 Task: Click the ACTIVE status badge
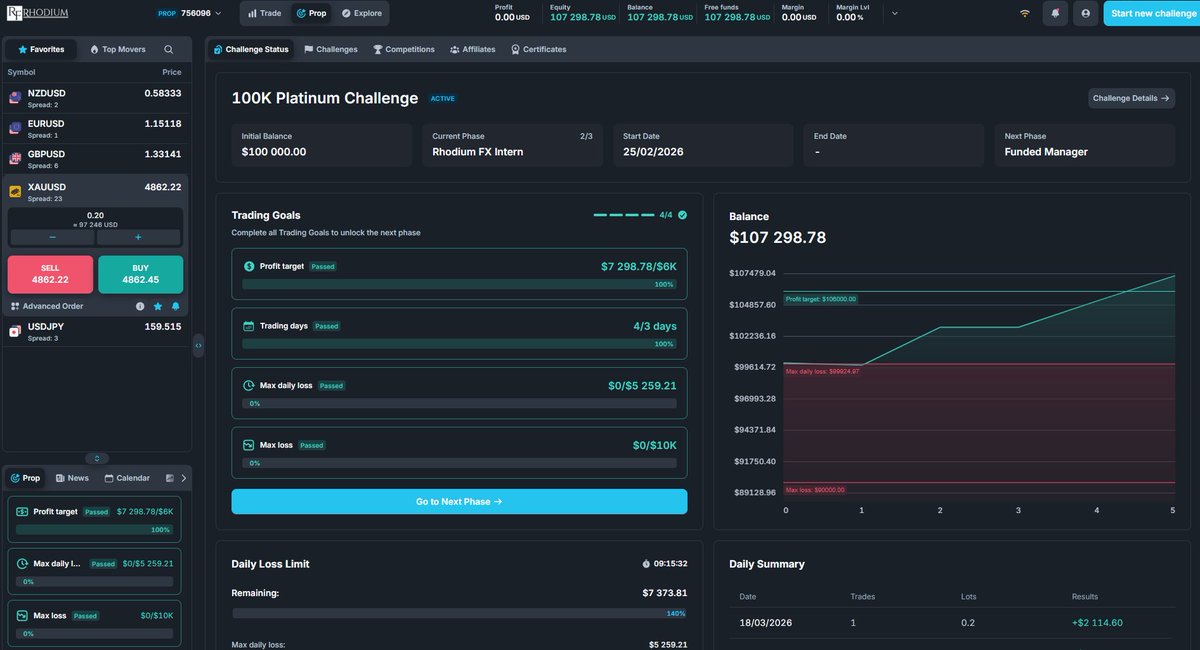(442, 99)
